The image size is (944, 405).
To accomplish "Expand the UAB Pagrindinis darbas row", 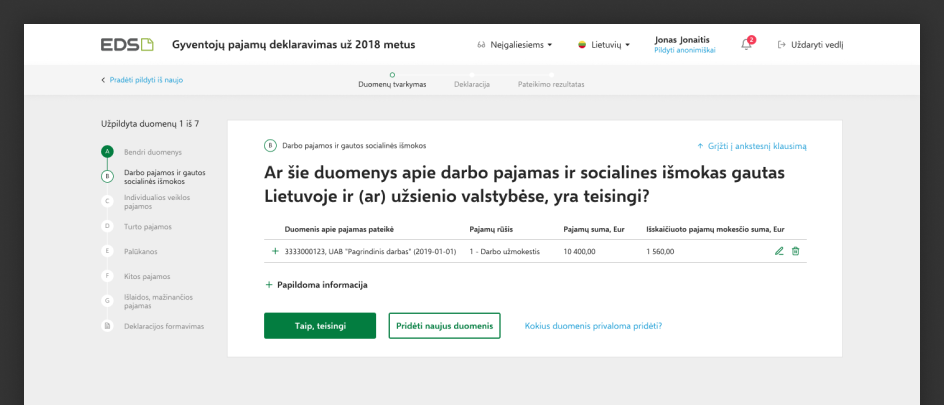I will click(x=275, y=251).
